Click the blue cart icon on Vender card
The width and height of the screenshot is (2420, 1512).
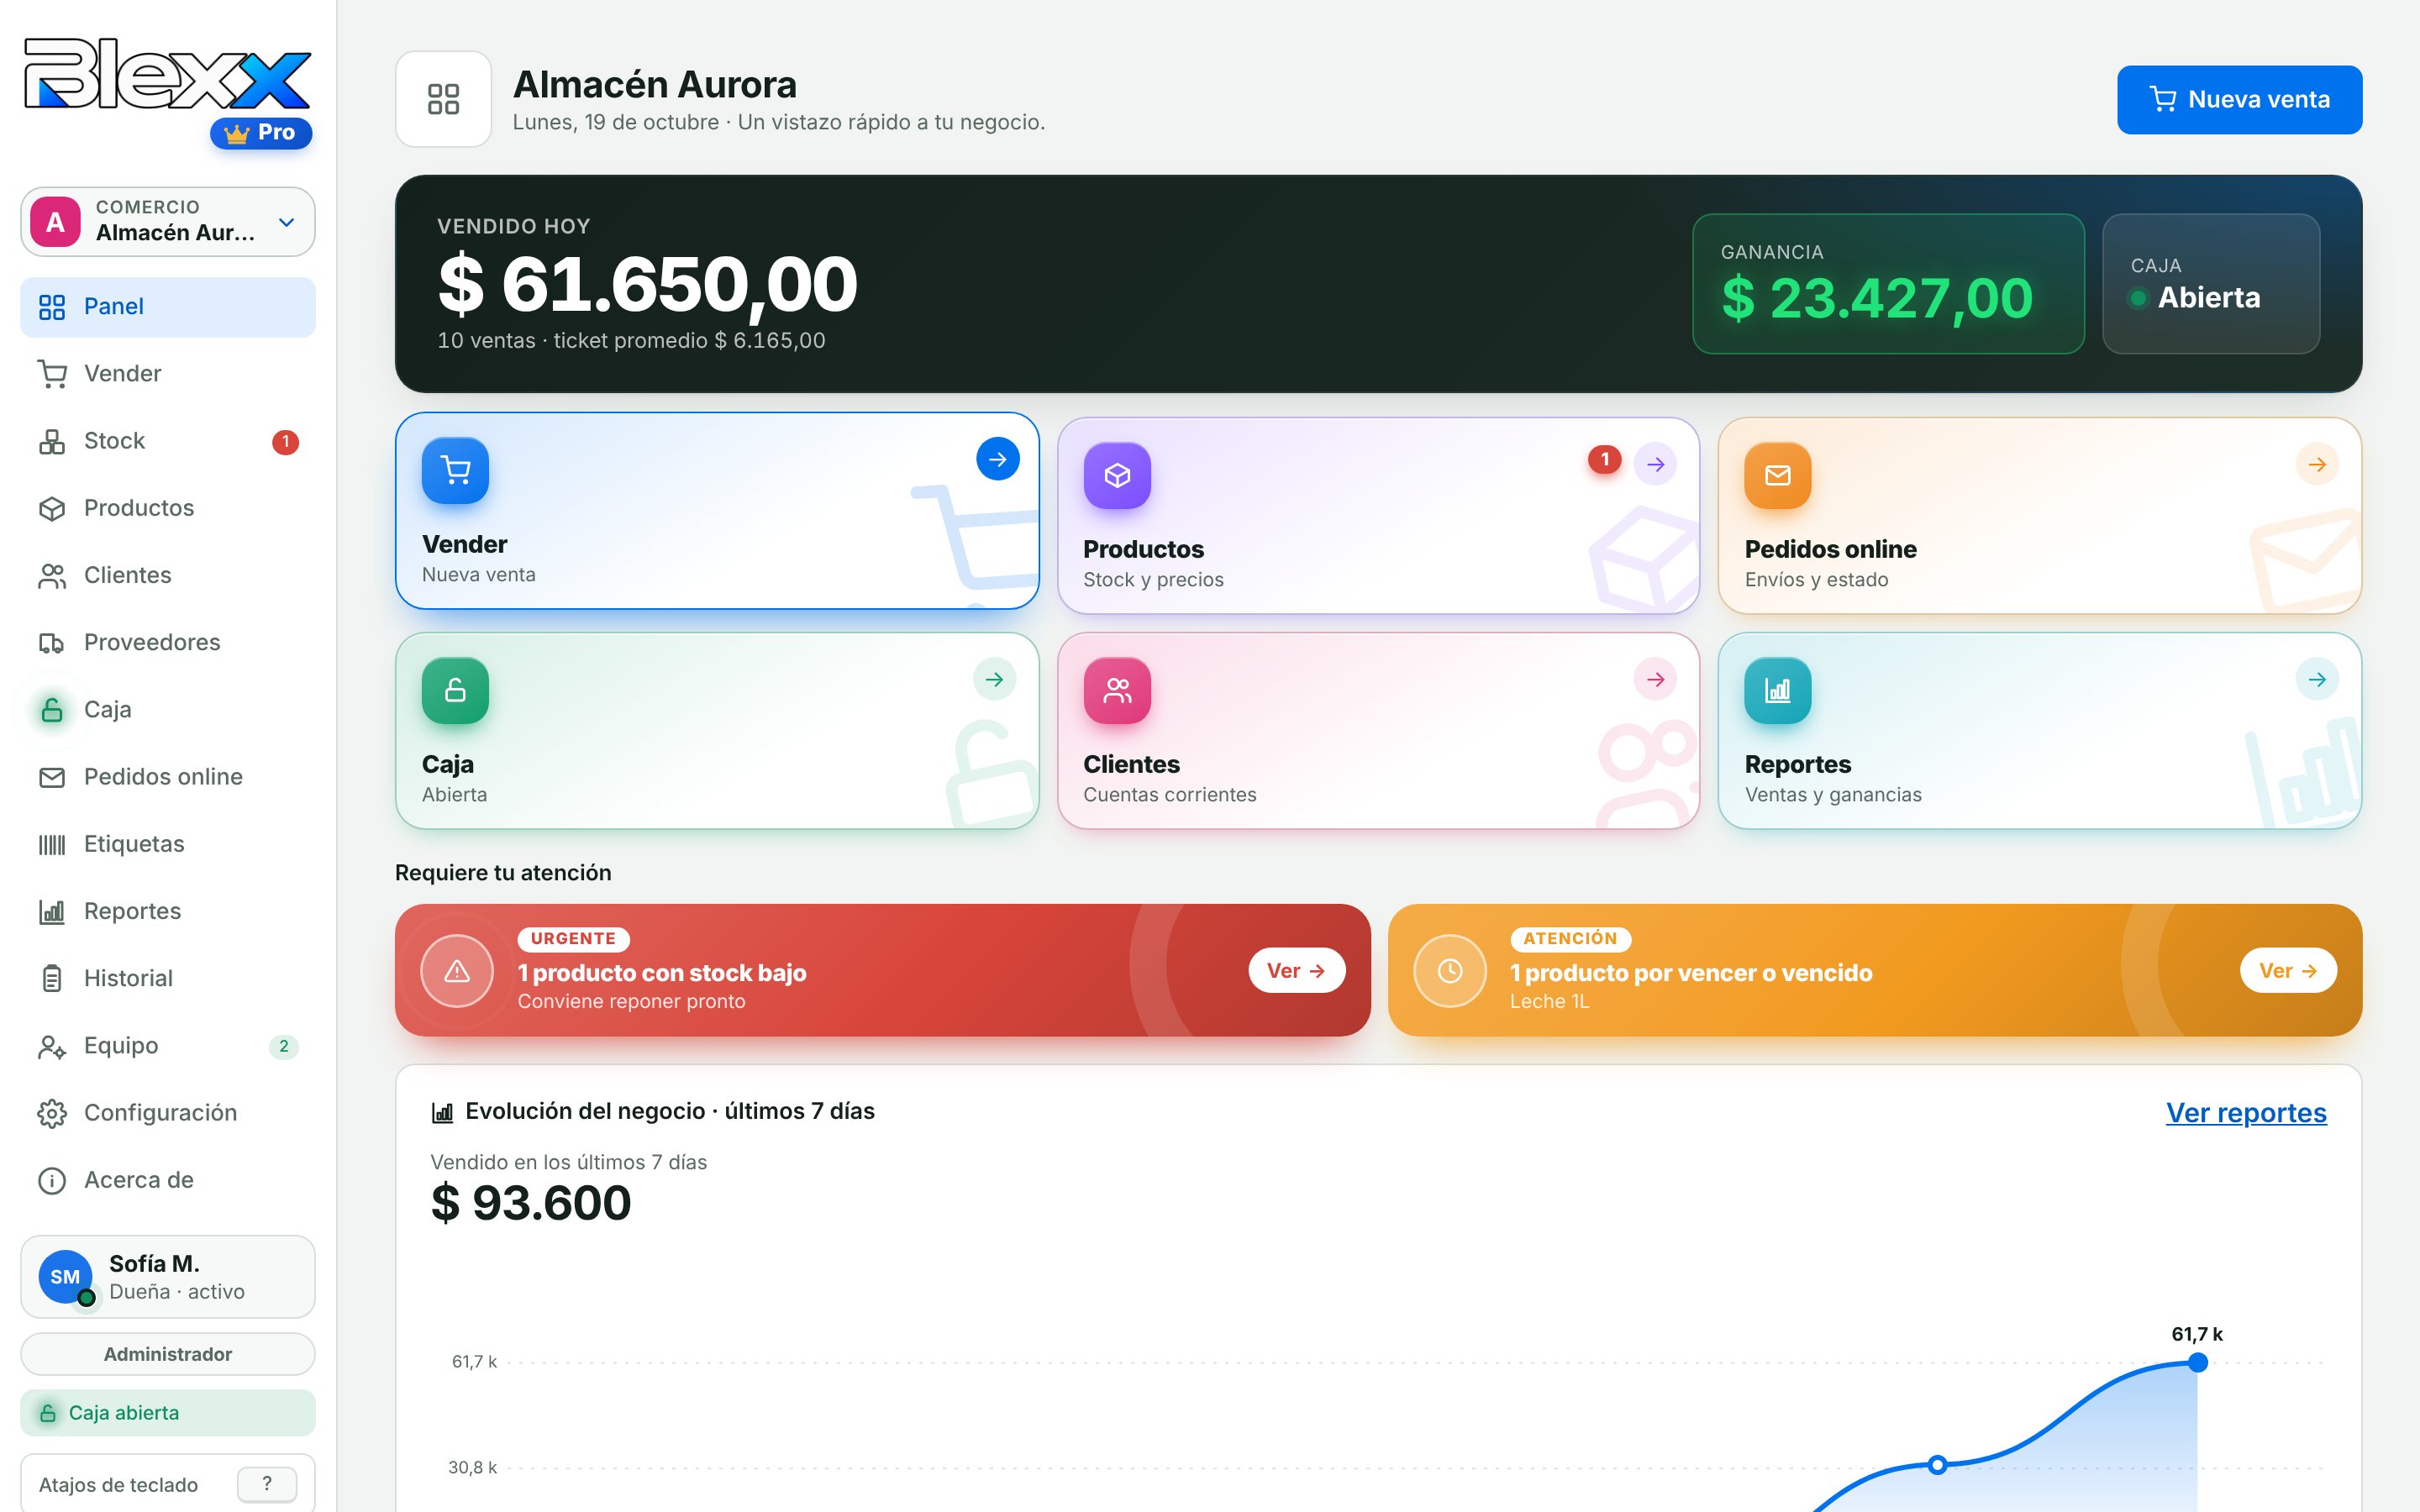tap(455, 470)
